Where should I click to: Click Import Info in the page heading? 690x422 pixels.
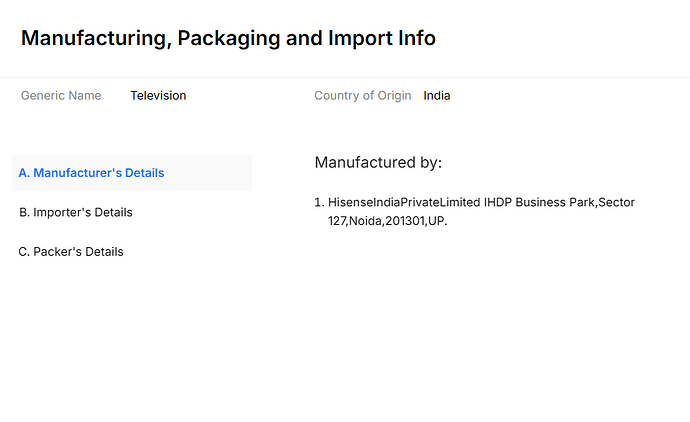(x=382, y=39)
